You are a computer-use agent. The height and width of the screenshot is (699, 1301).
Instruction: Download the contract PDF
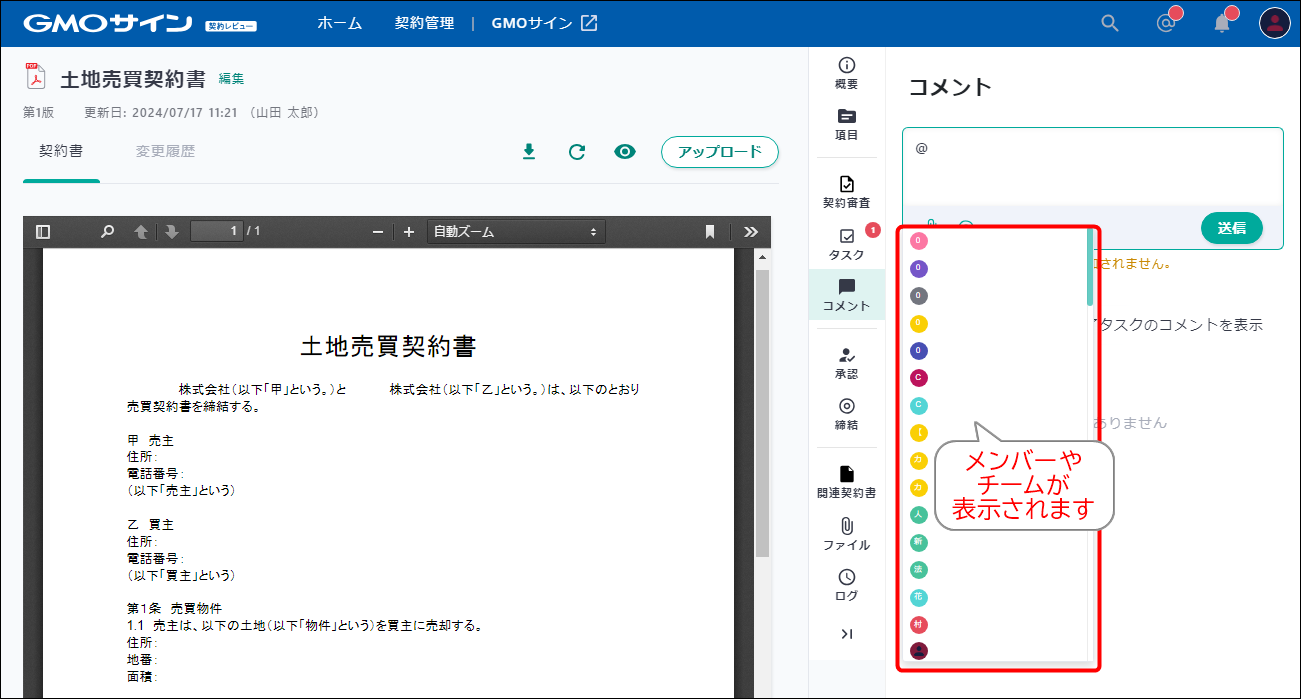529,151
